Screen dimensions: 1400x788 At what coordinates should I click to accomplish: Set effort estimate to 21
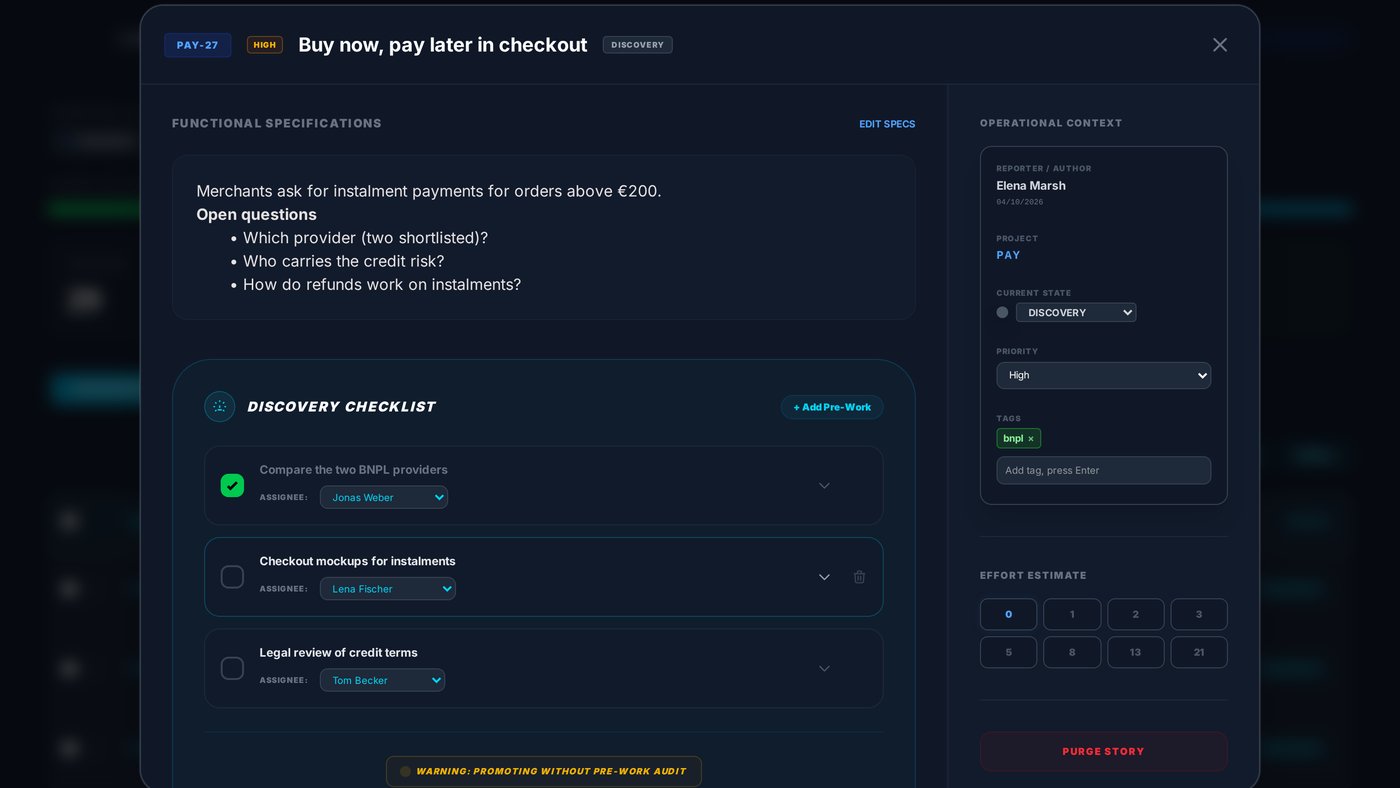pyautogui.click(x=1199, y=652)
